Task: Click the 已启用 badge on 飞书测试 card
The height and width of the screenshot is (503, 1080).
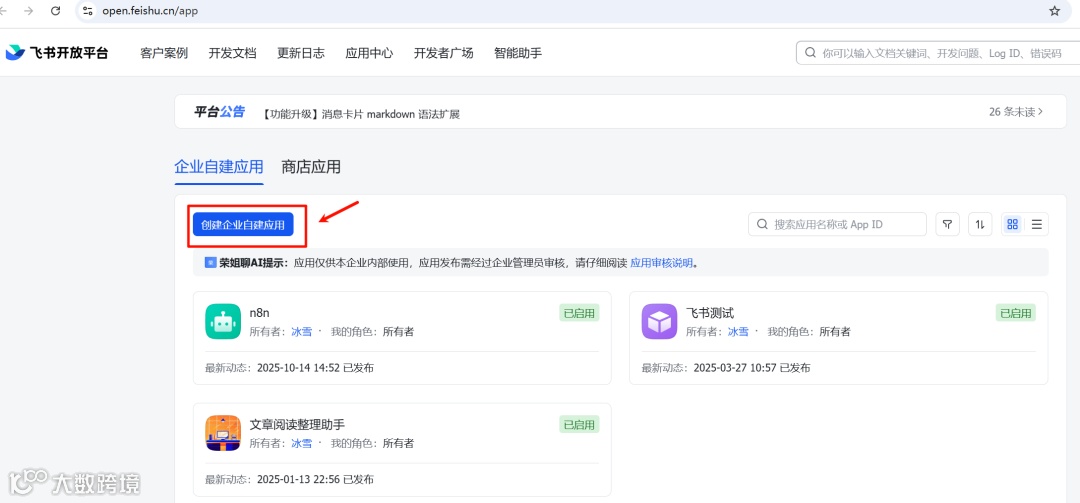Action: (x=1016, y=313)
